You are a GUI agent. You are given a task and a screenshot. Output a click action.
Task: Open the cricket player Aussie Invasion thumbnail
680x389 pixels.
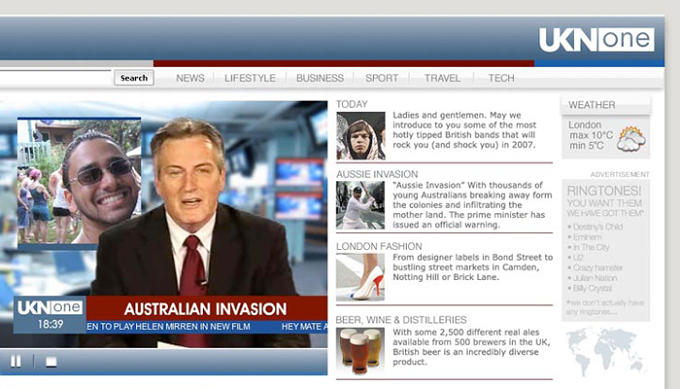point(360,205)
